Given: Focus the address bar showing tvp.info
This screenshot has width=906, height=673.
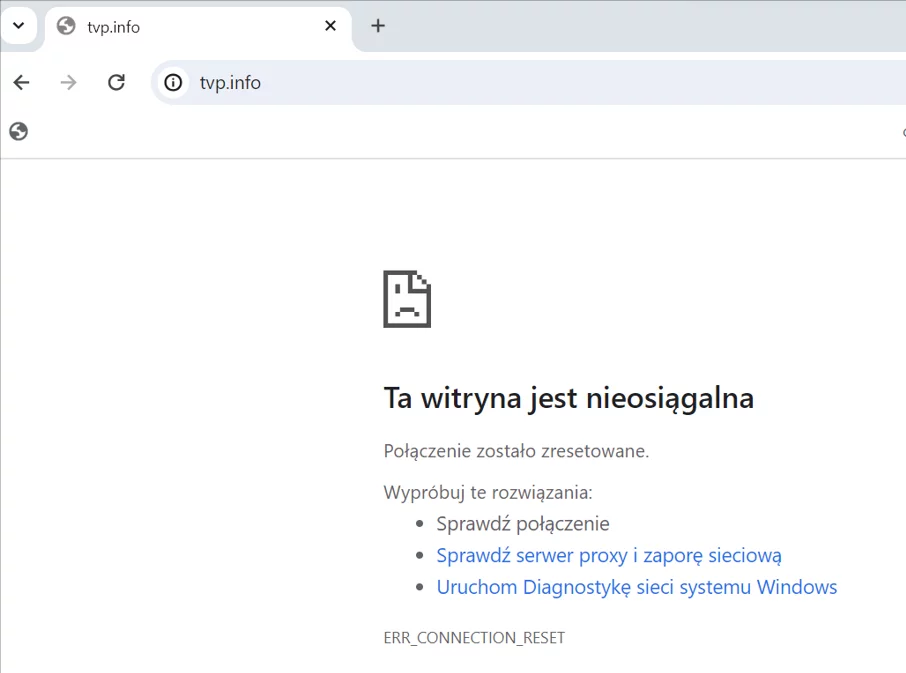Looking at the screenshot, I should (x=528, y=83).
